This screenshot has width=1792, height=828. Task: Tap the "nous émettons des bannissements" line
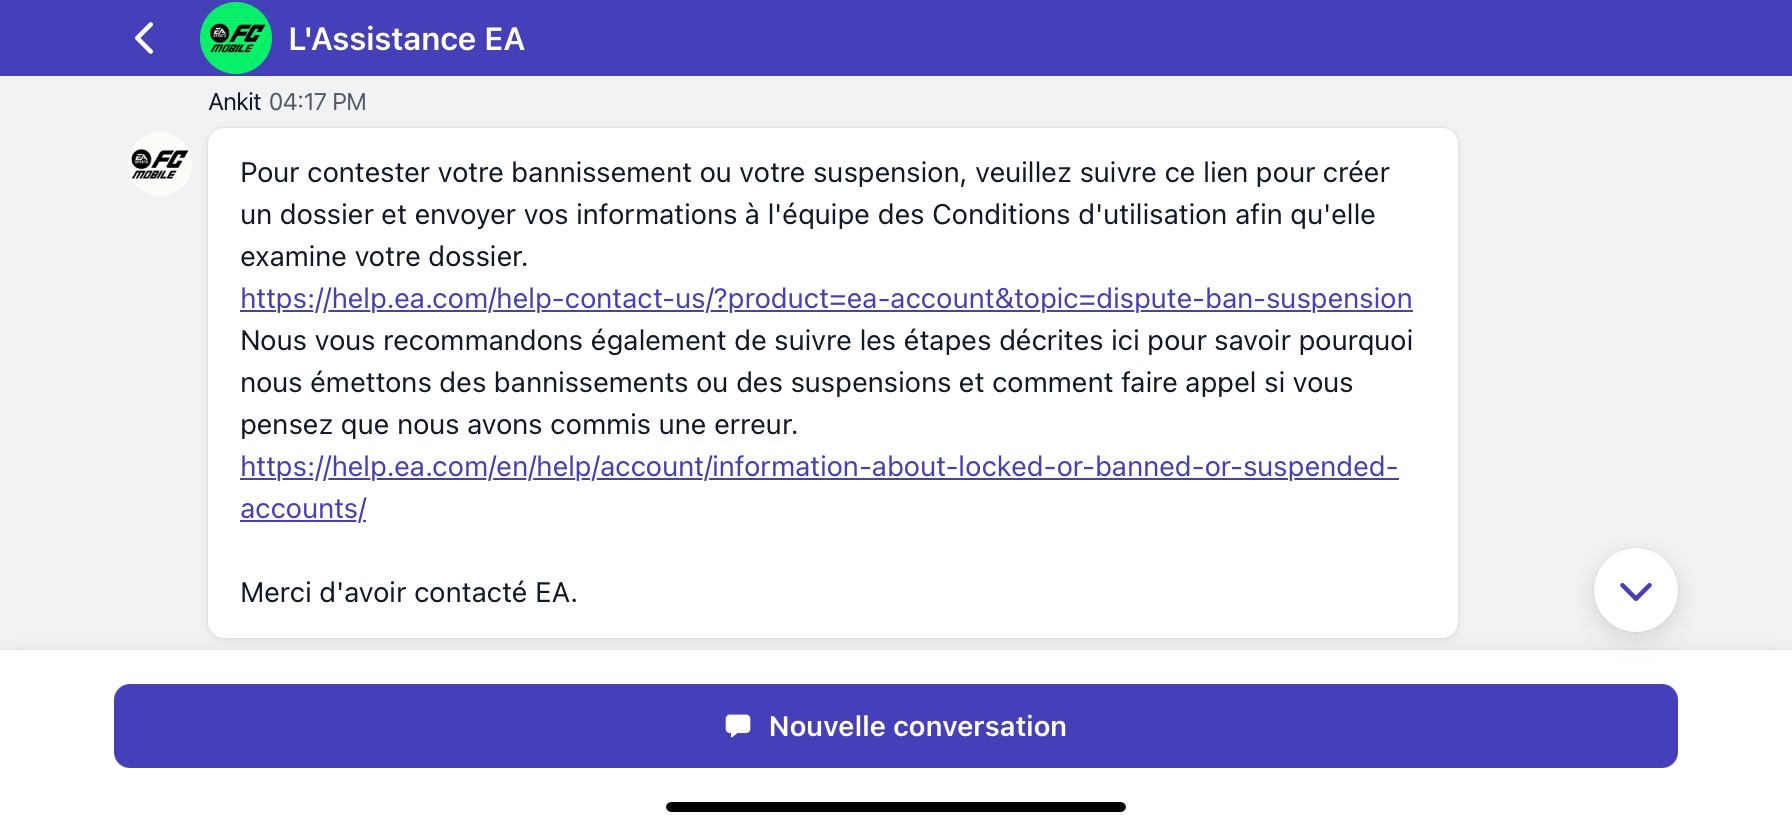pyautogui.click(x=796, y=383)
